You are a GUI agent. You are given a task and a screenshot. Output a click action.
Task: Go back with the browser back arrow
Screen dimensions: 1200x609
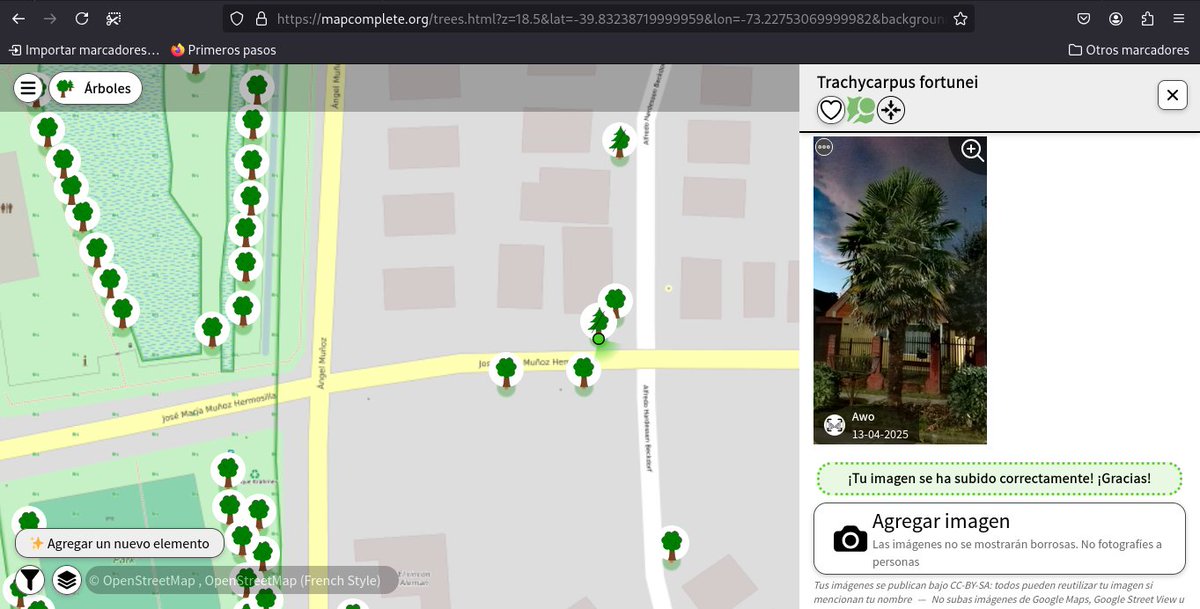[19, 18]
